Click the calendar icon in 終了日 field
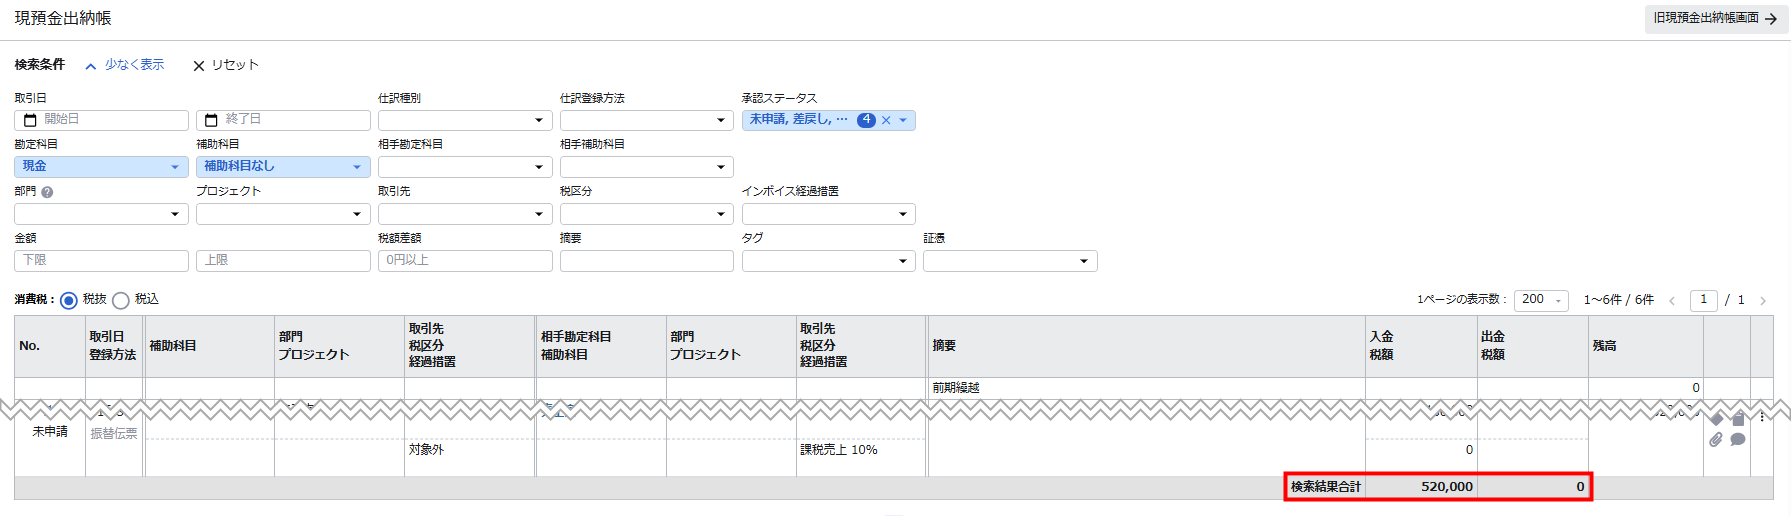 (212, 120)
